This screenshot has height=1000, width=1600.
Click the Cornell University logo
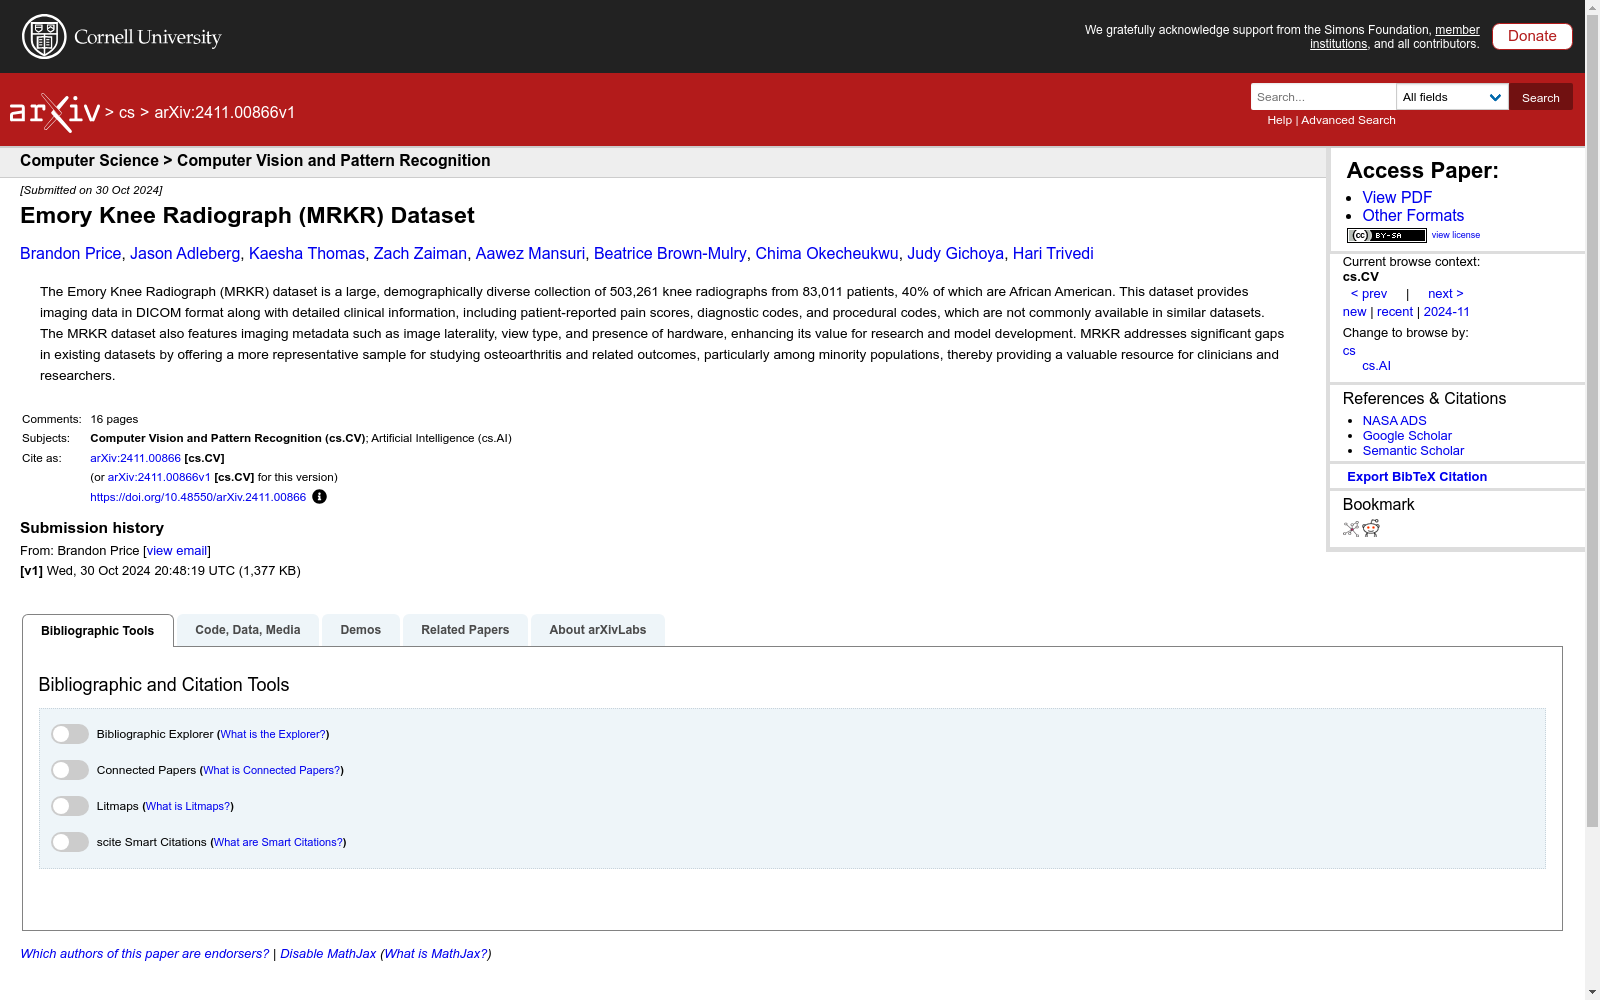pyautogui.click(x=121, y=36)
